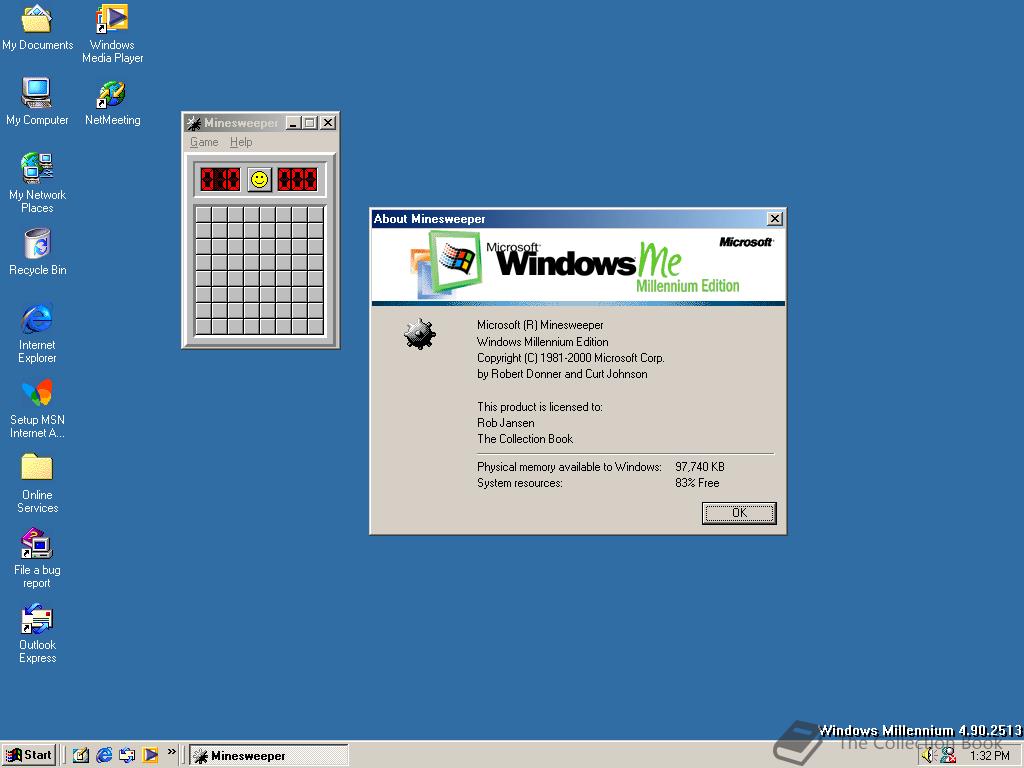Click the 'Rob Jansen' licensee text
The width and height of the screenshot is (1024, 768).
pyautogui.click(x=505, y=423)
